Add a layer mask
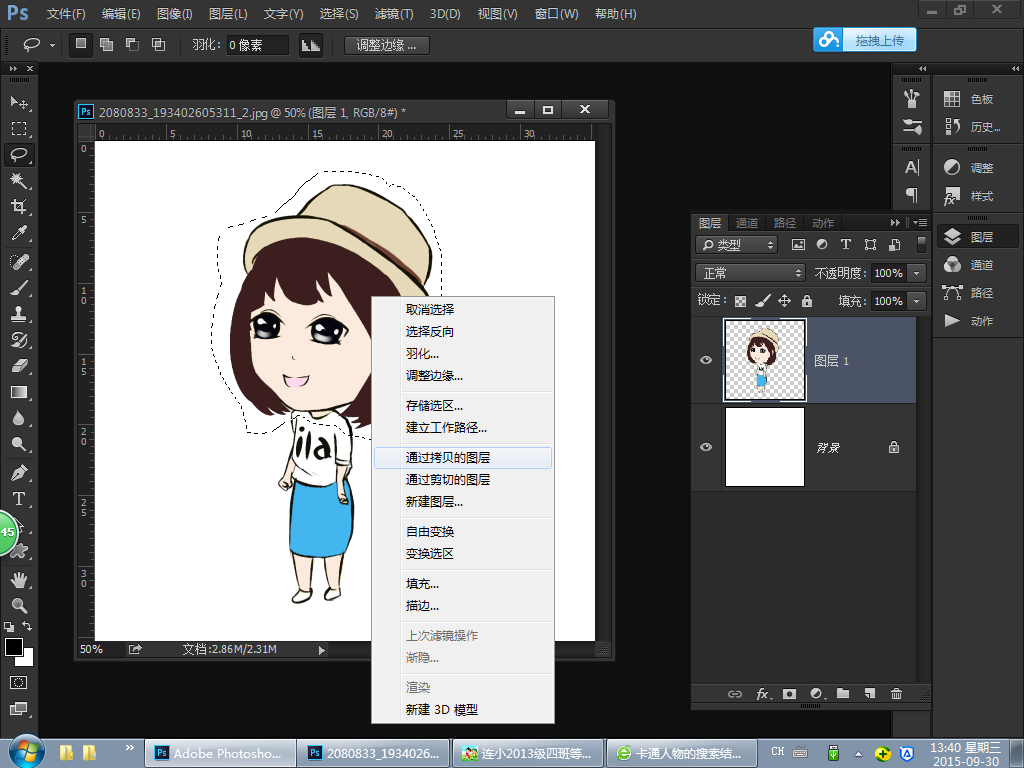Viewport: 1024px width, 768px height. point(790,694)
